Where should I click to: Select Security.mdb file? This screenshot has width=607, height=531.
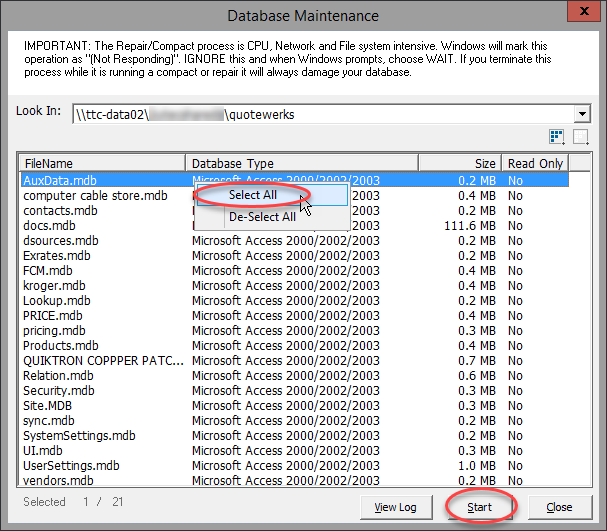click(x=59, y=391)
